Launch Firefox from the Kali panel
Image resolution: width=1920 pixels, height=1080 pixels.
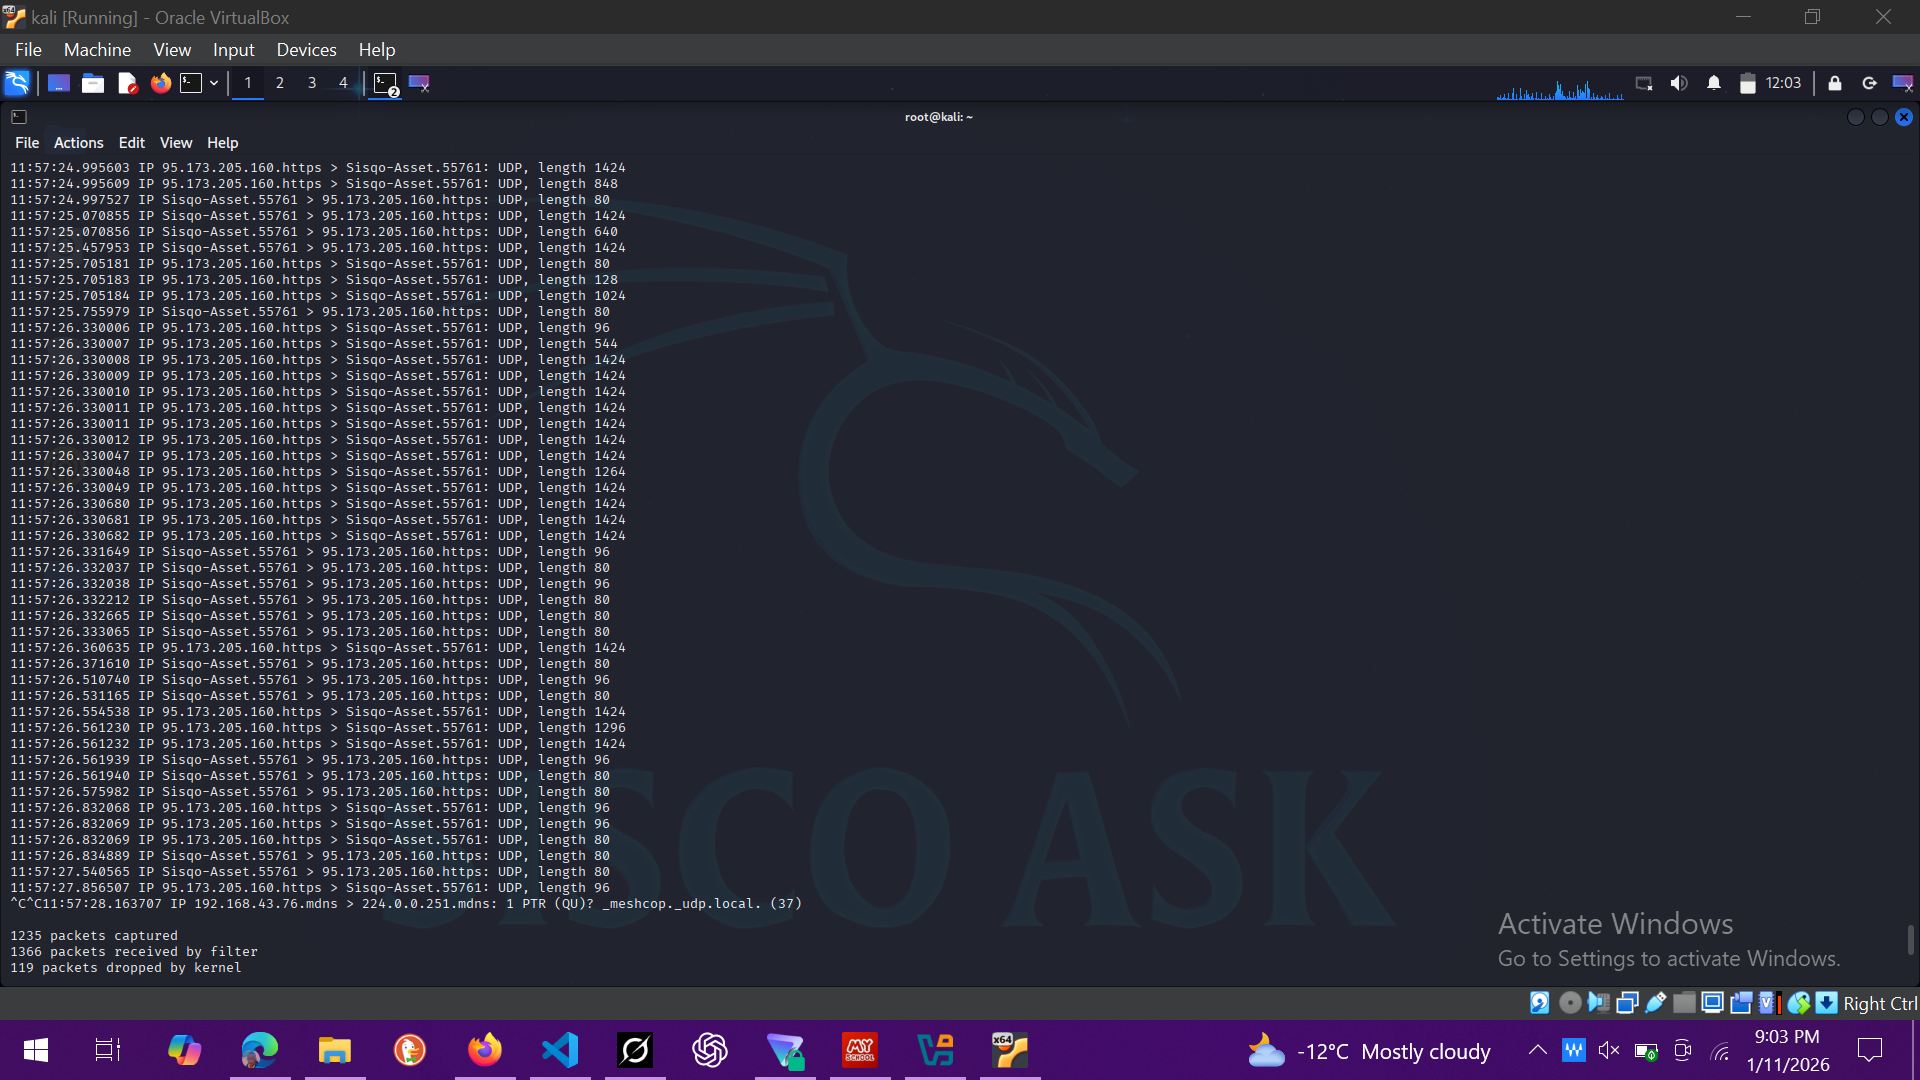[161, 83]
